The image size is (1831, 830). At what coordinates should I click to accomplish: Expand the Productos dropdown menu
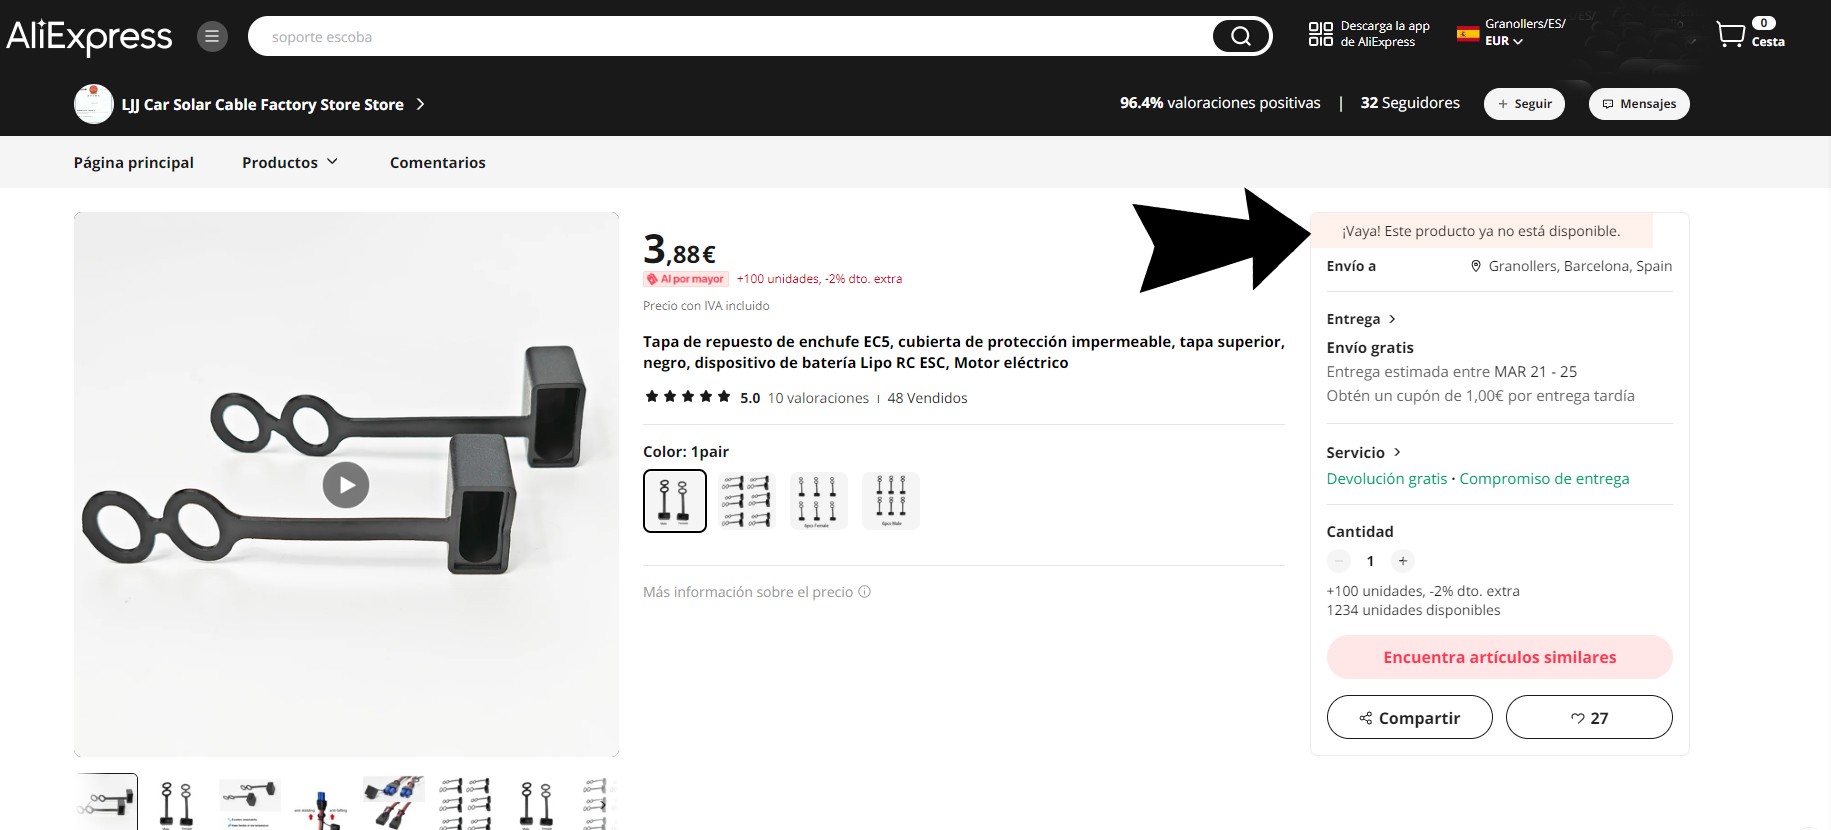tap(290, 162)
